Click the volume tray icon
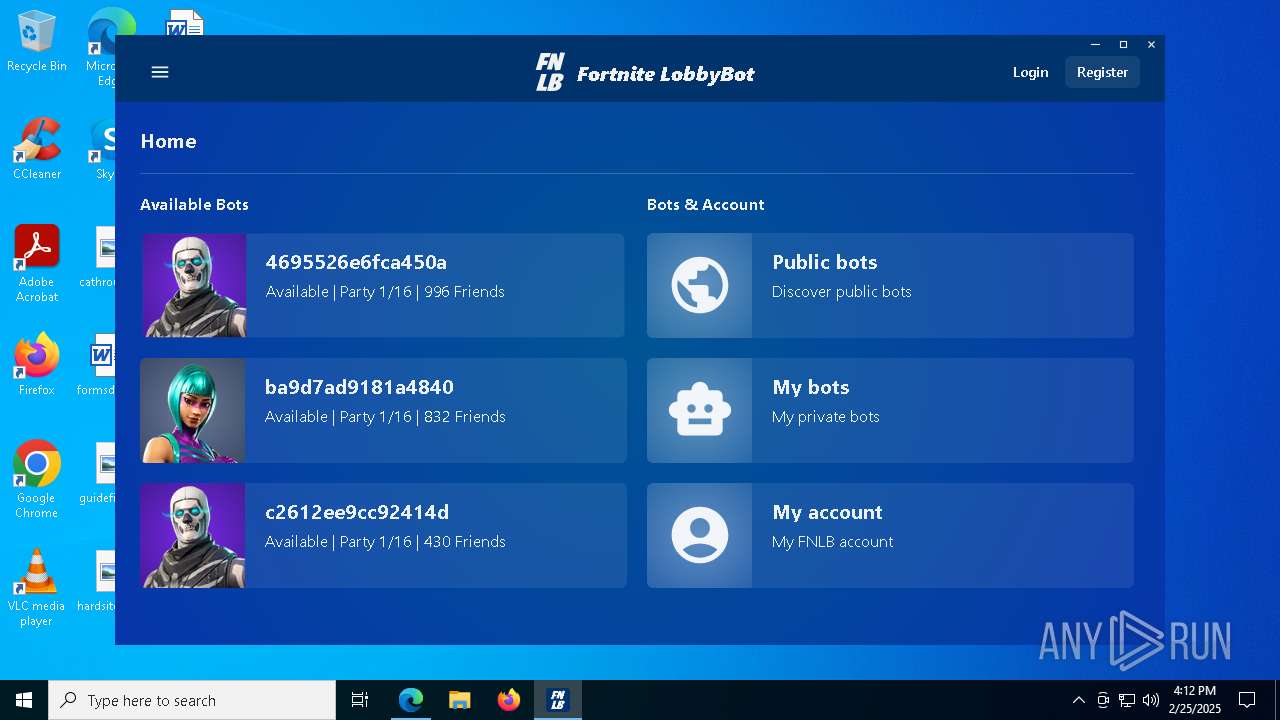The width and height of the screenshot is (1280, 720). [1151, 700]
